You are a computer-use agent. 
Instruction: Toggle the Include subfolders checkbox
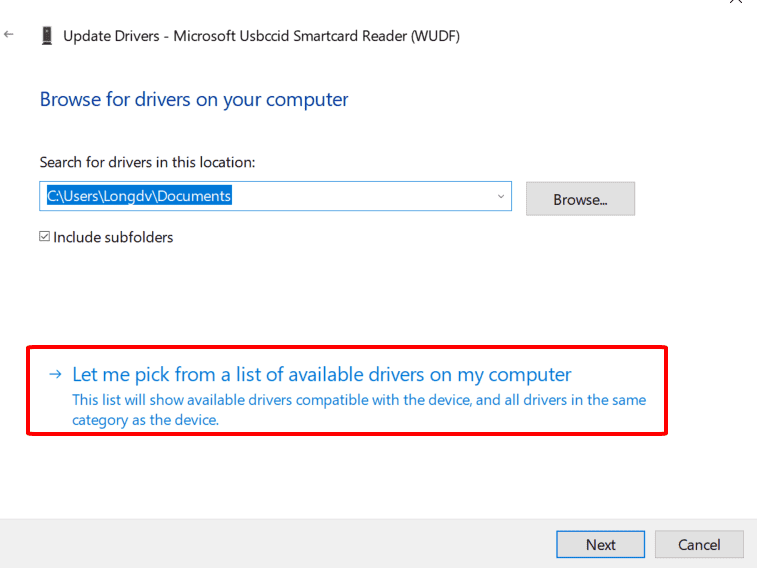coord(44,236)
